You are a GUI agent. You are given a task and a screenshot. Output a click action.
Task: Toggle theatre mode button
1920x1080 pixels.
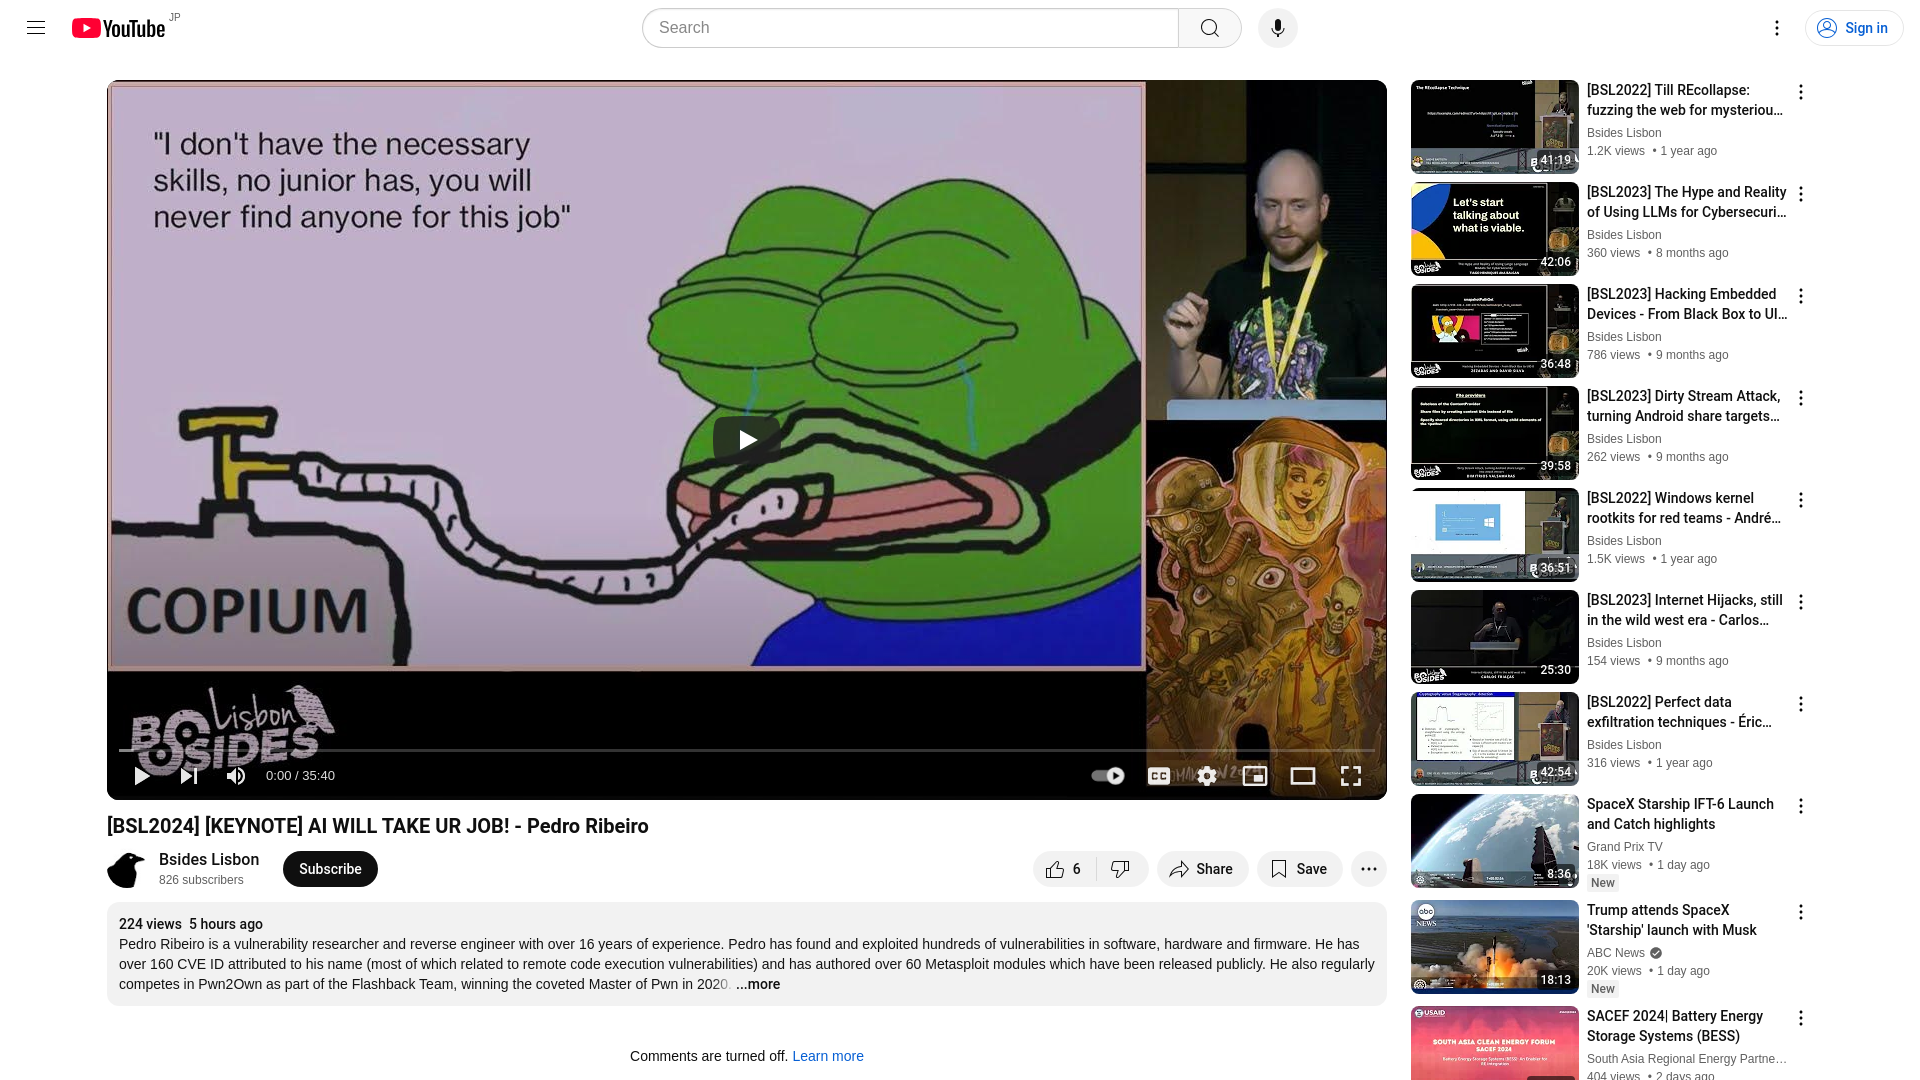coord(1303,775)
